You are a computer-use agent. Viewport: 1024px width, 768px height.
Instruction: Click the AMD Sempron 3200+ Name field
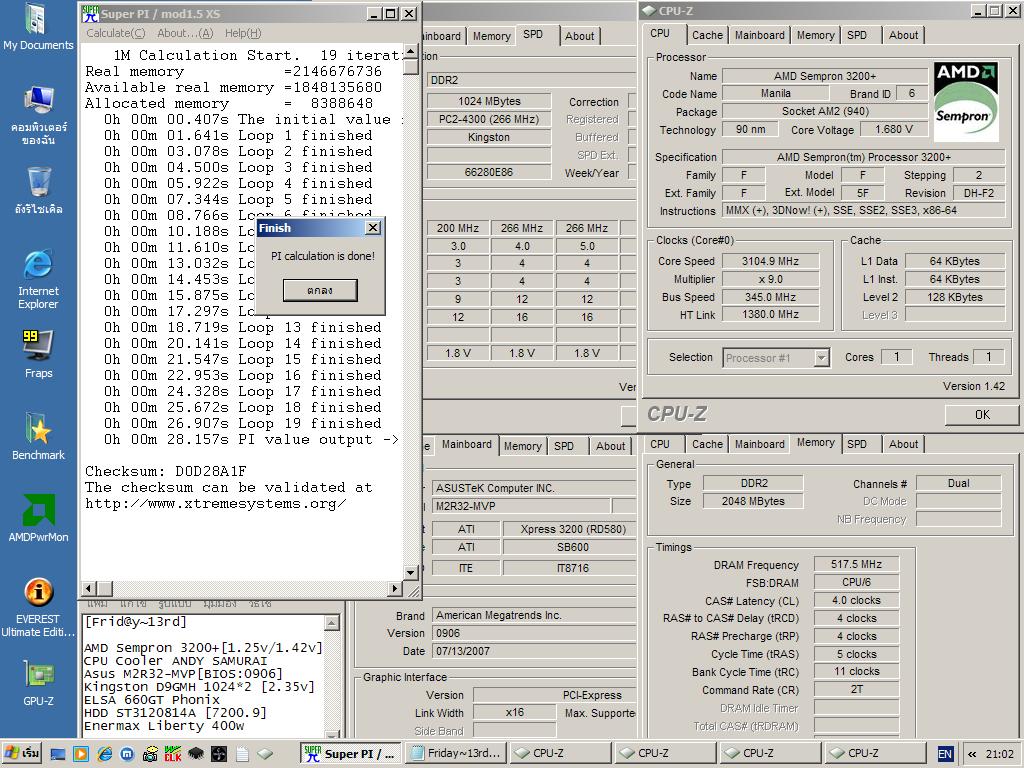(x=825, y=76)
